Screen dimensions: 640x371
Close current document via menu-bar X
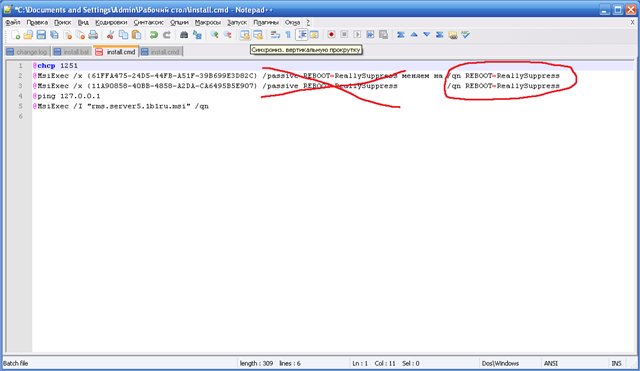[x=632, y=22]
